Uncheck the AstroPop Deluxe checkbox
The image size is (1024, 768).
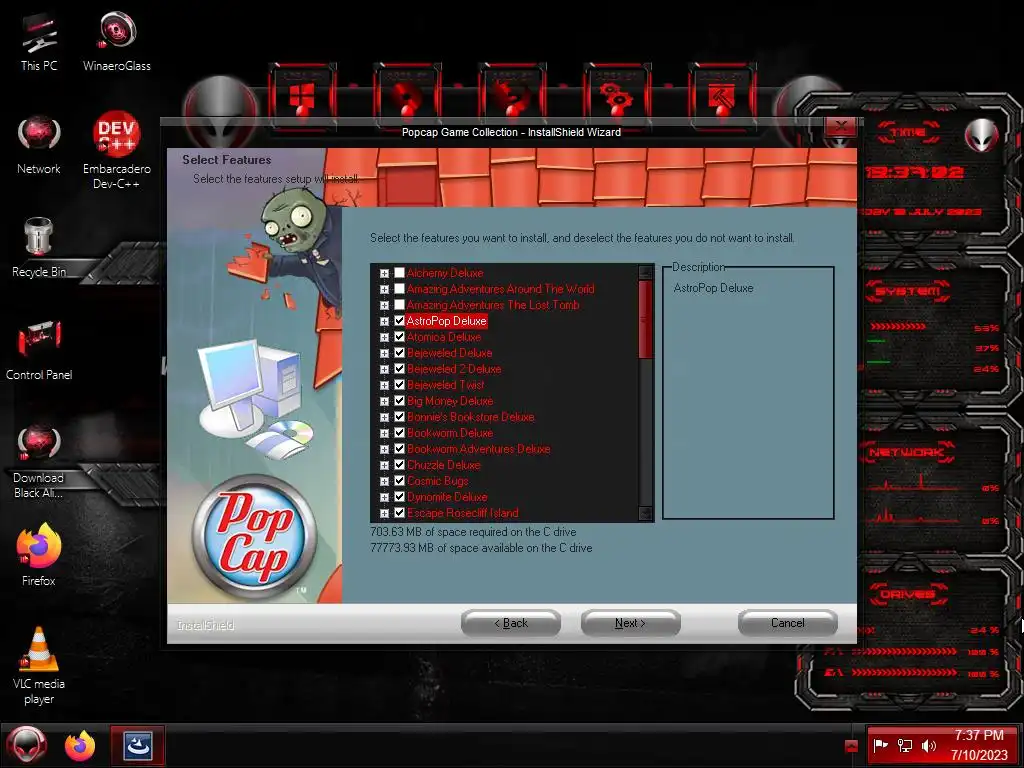click(399, 321)
